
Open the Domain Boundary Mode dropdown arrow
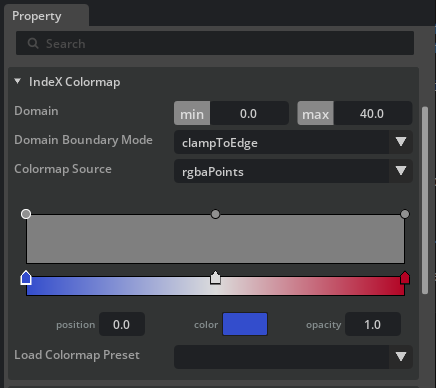[x=401, y=142]
